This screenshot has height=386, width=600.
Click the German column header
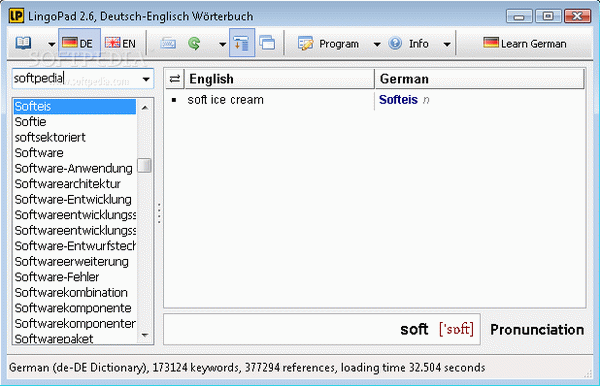coord(479,79)
